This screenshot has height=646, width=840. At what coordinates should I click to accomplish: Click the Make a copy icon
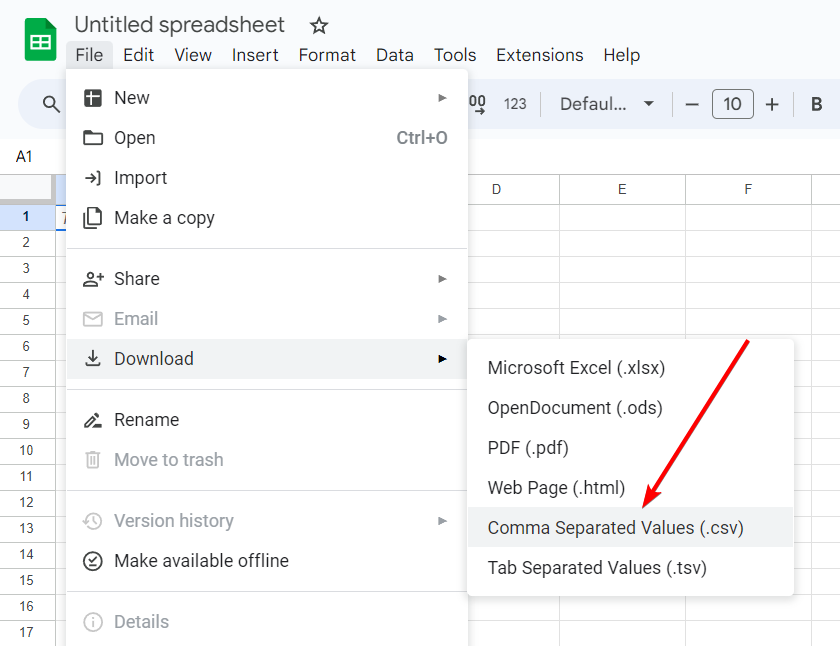[93, 218]
